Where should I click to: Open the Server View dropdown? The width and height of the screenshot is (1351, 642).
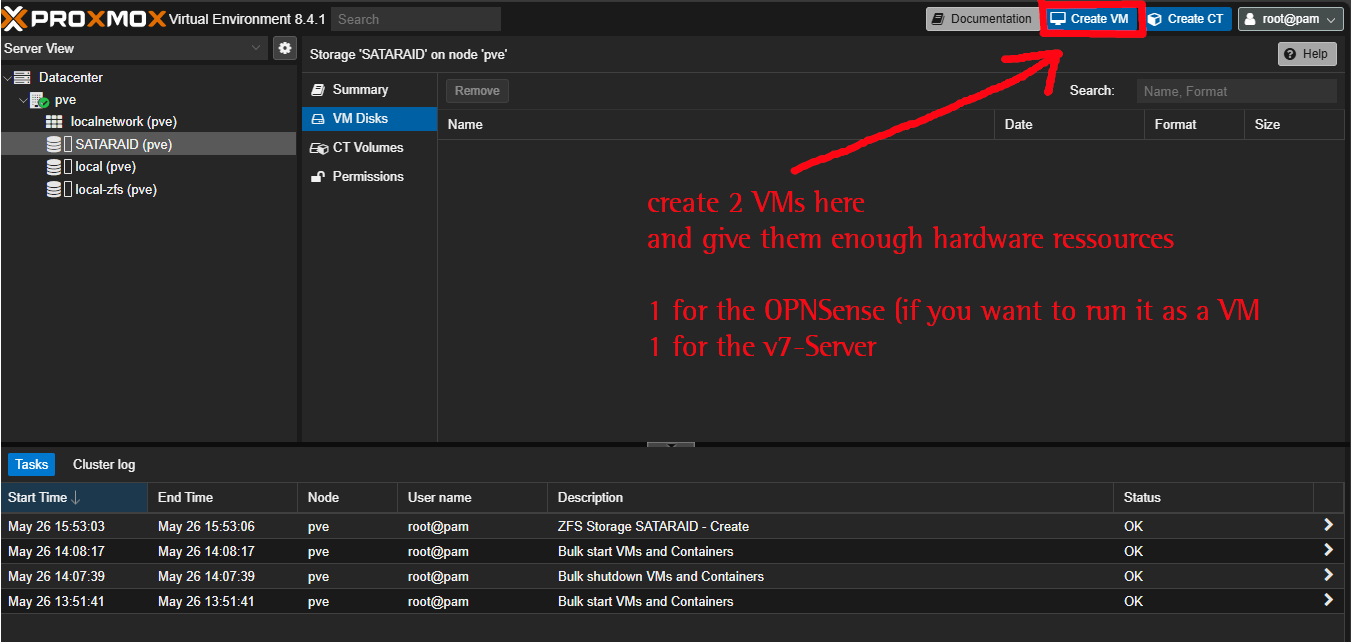point(257,48)
